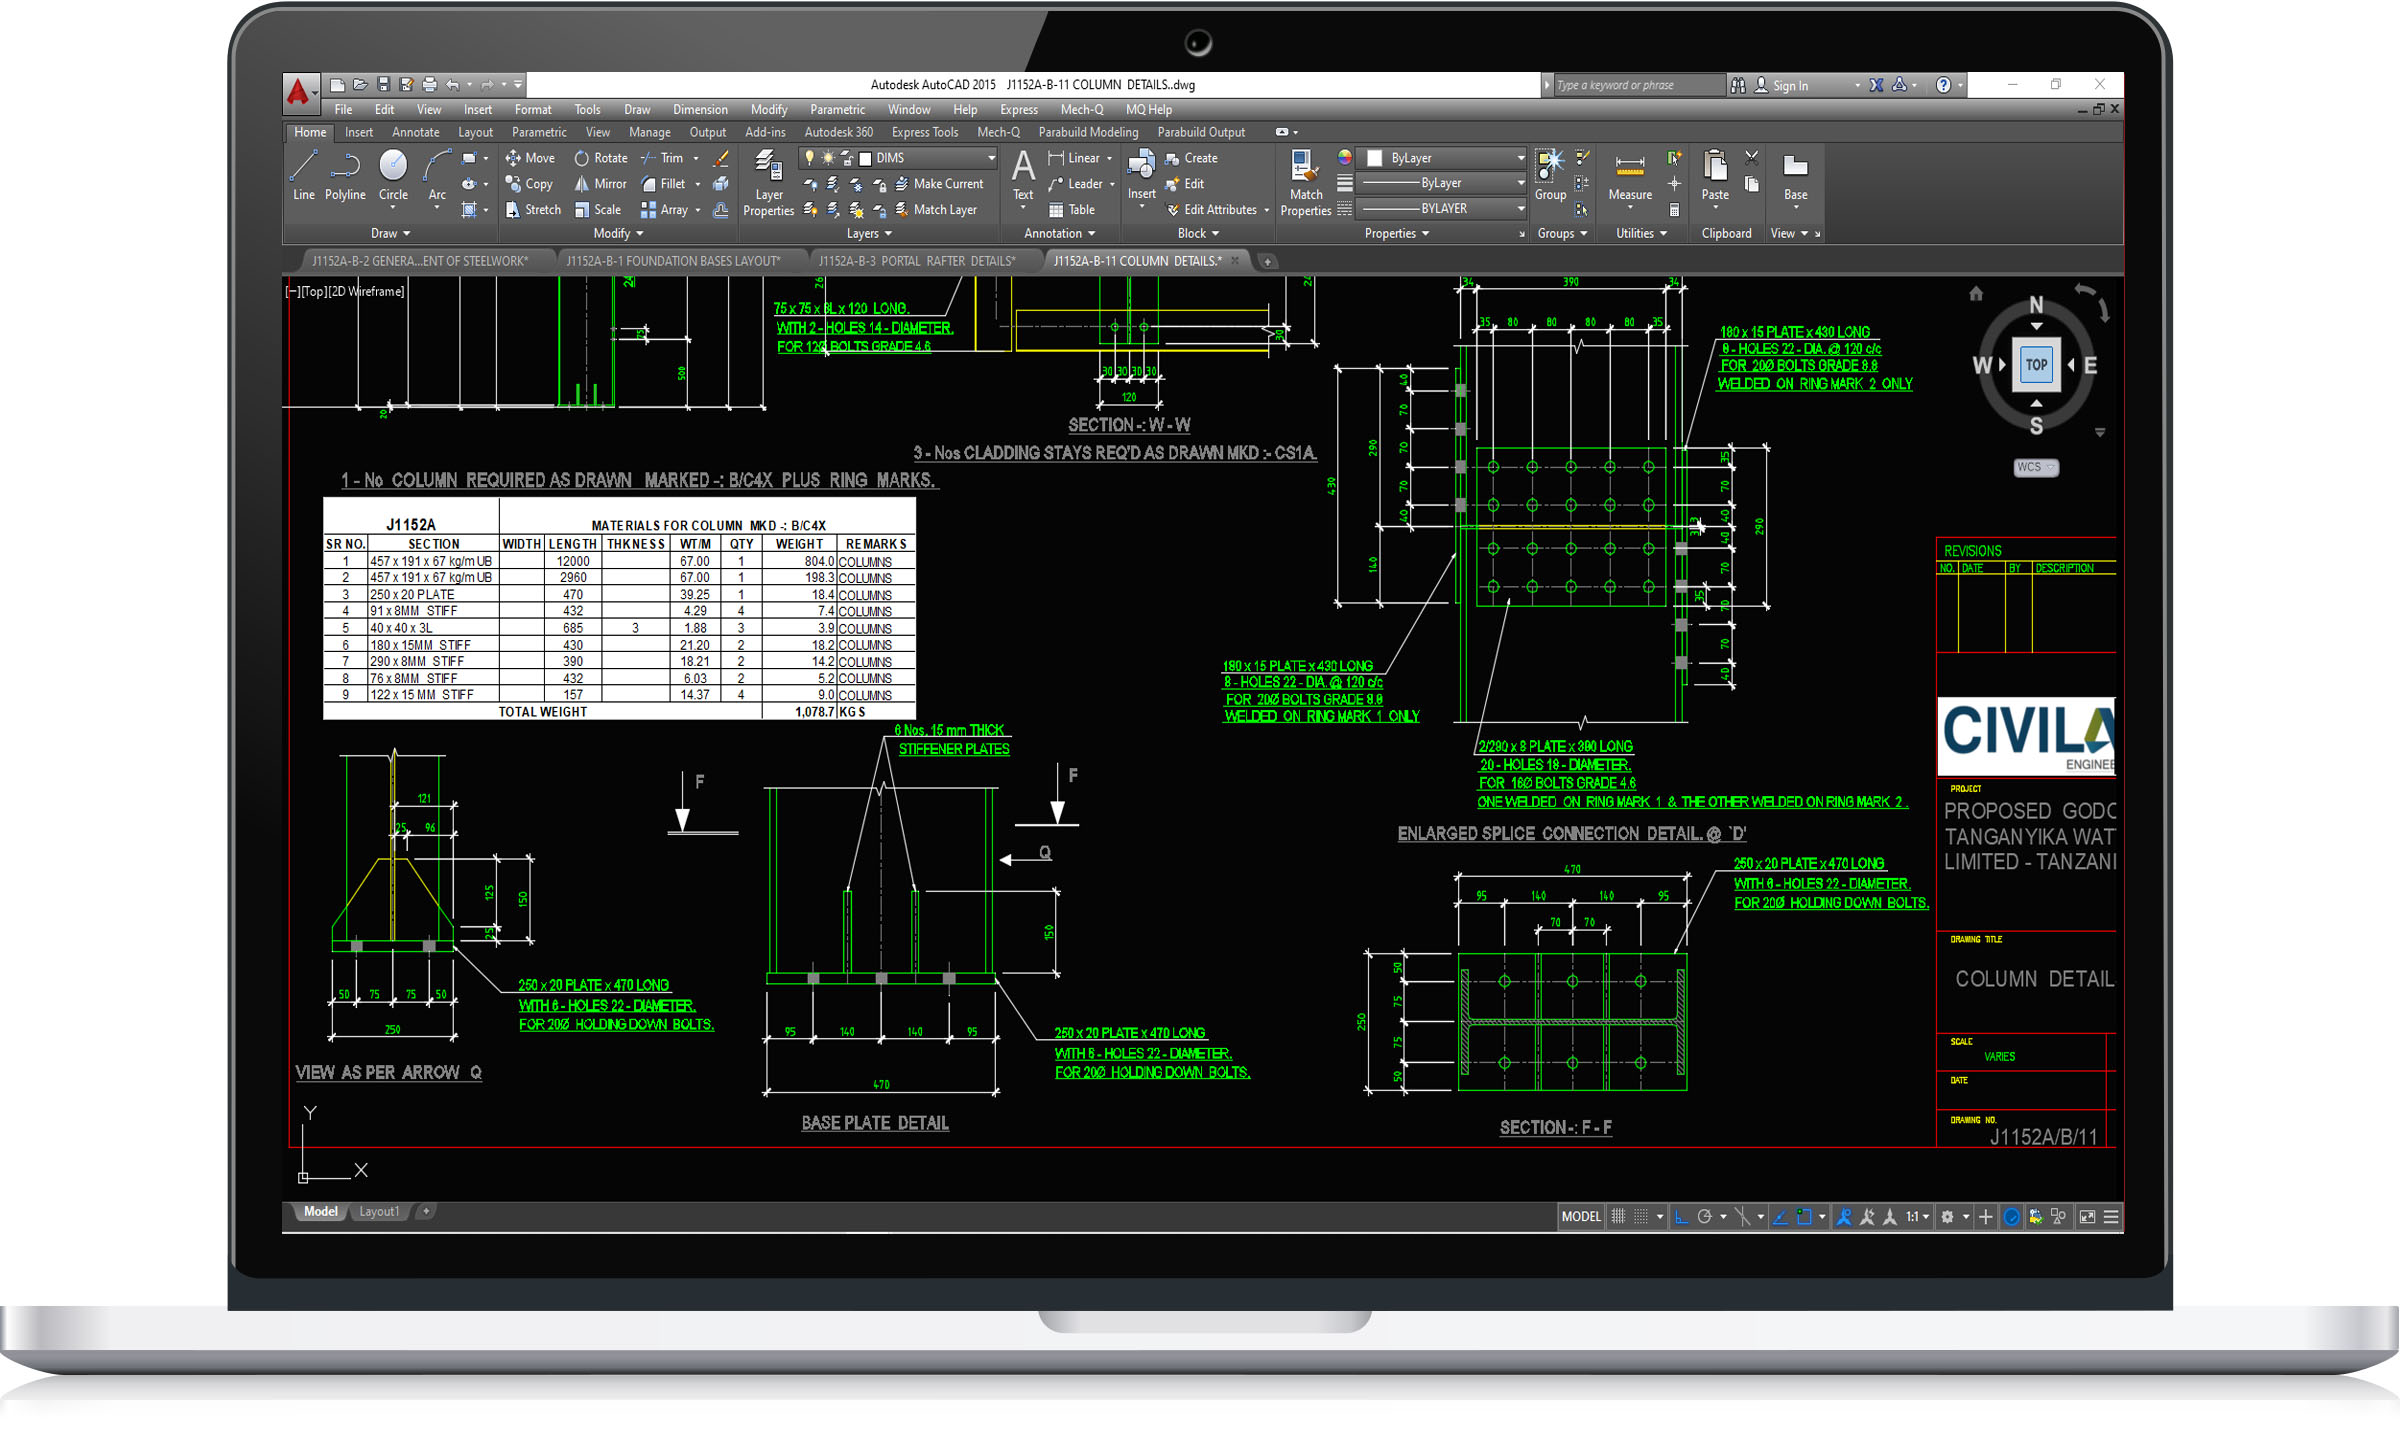This screenshot has height=1444, width=2400.
Task: Open the Format menu
Action: point(533,110)
